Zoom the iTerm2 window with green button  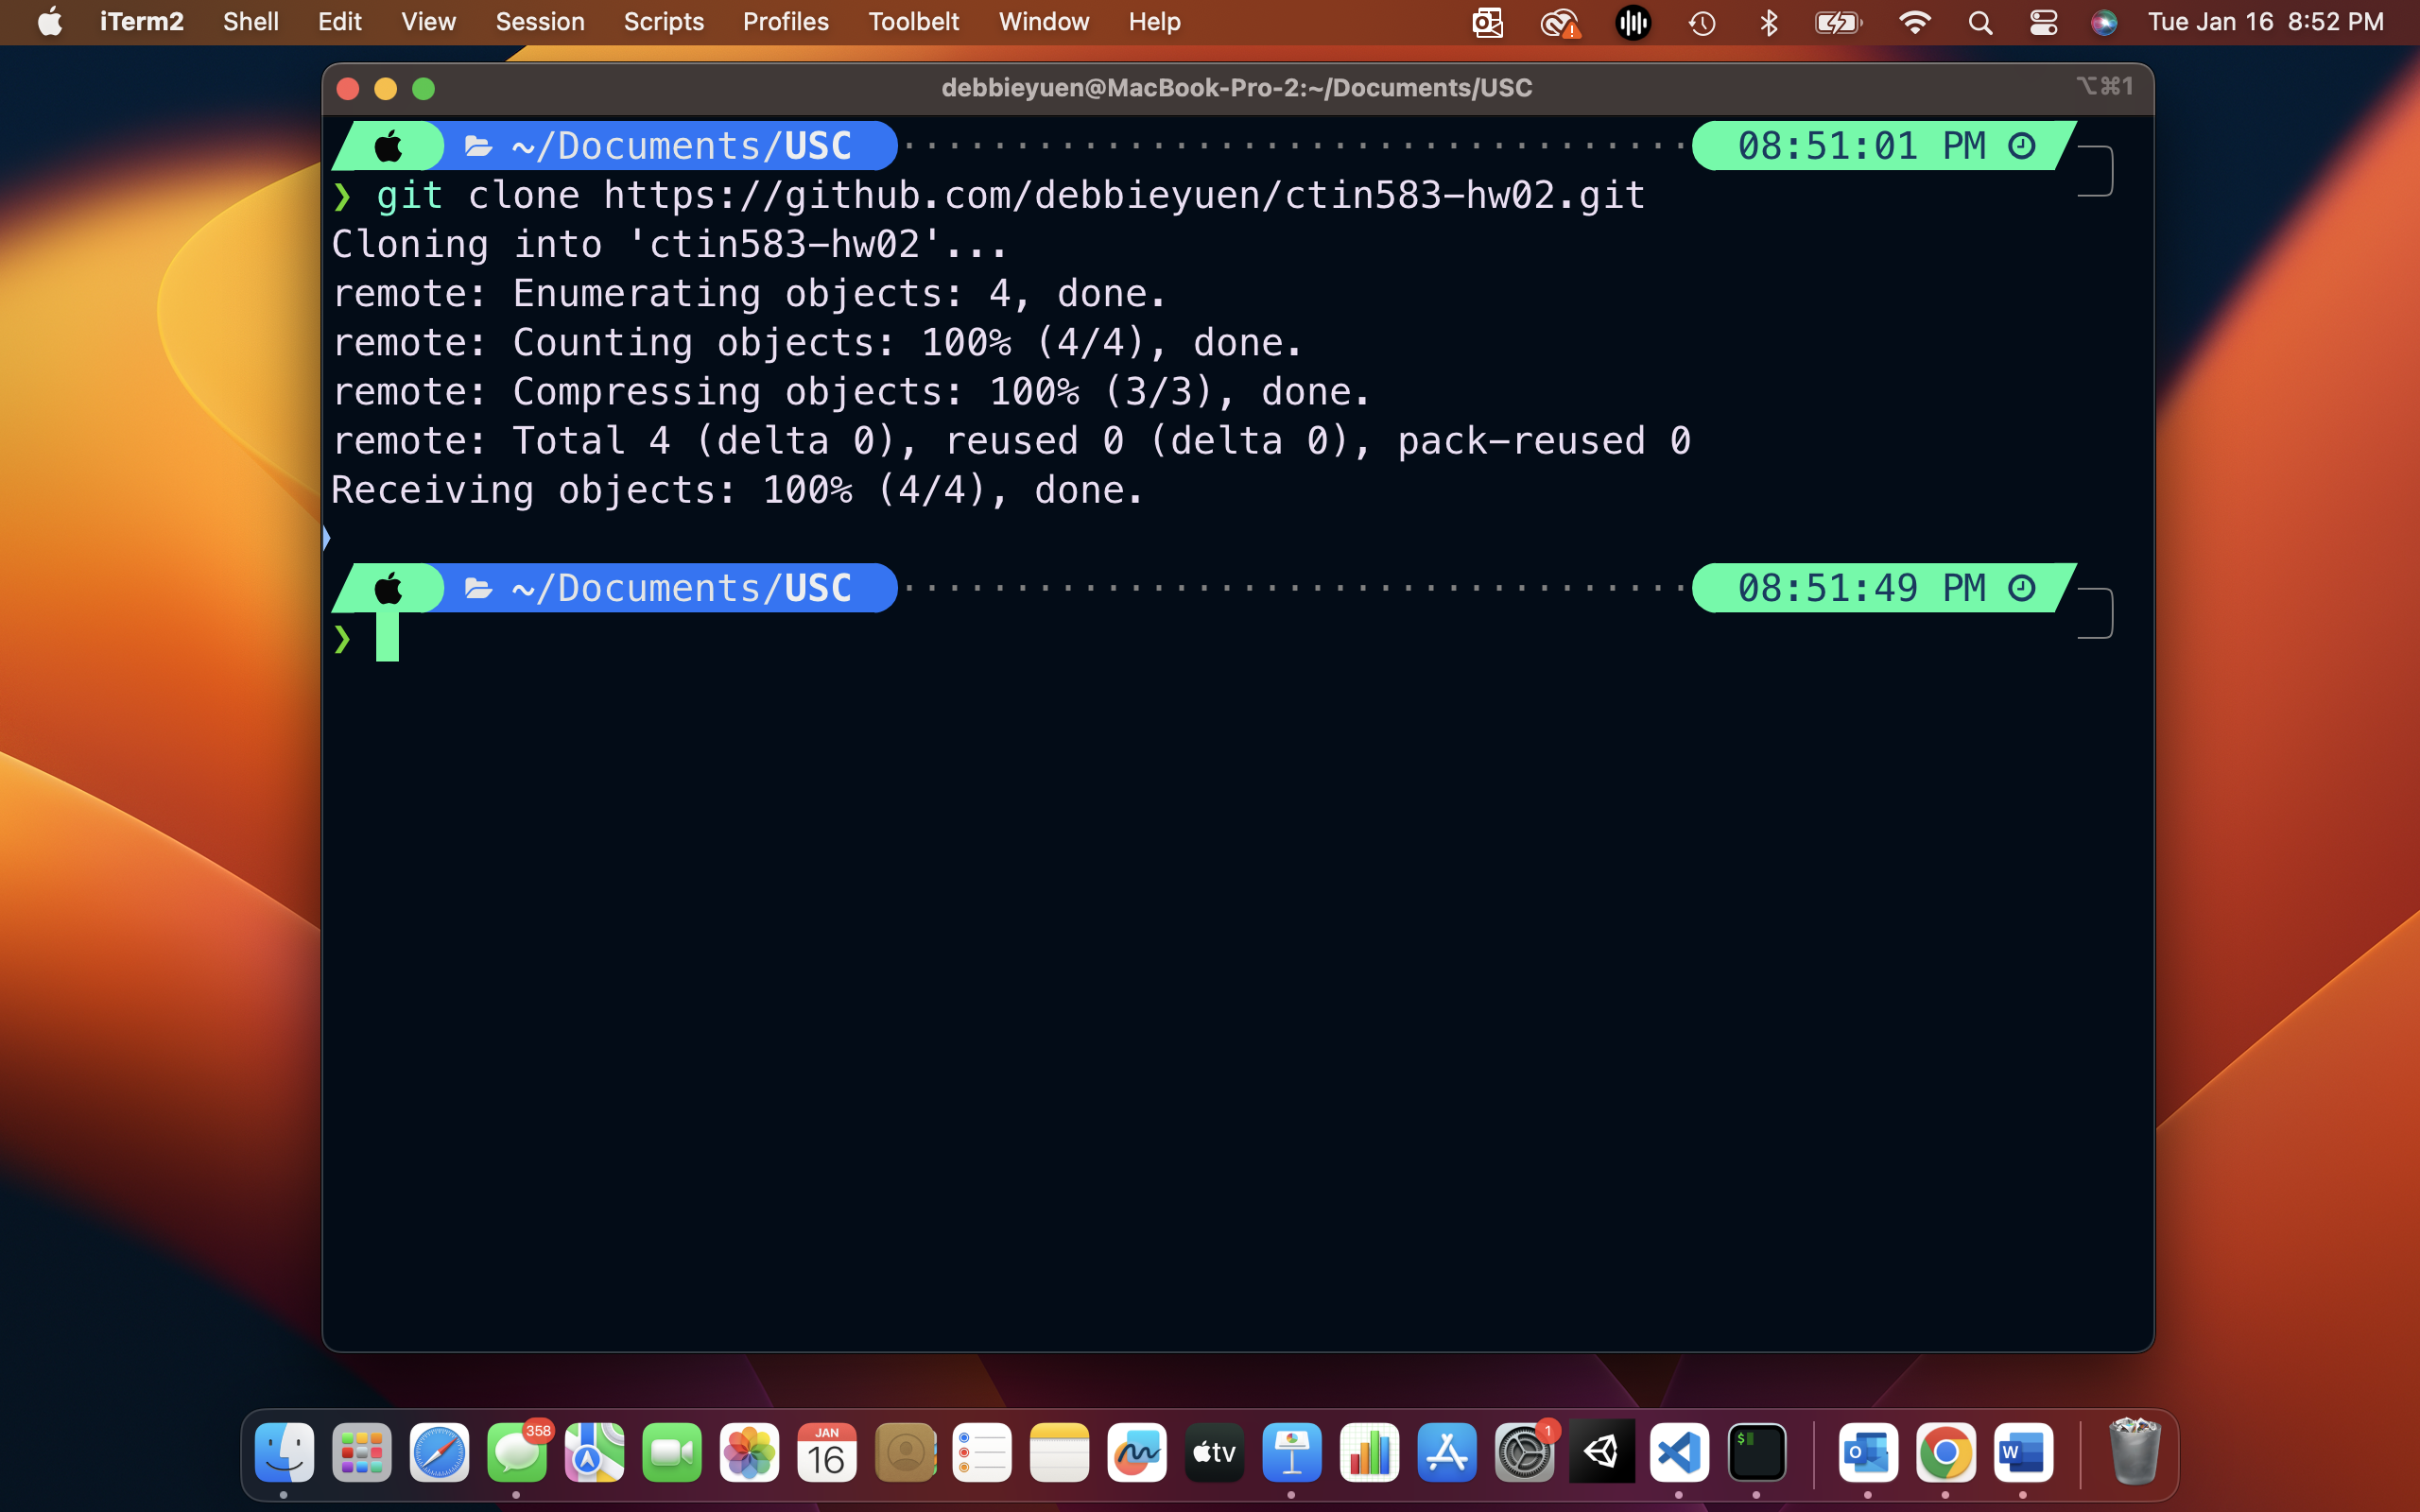[424, 89]
